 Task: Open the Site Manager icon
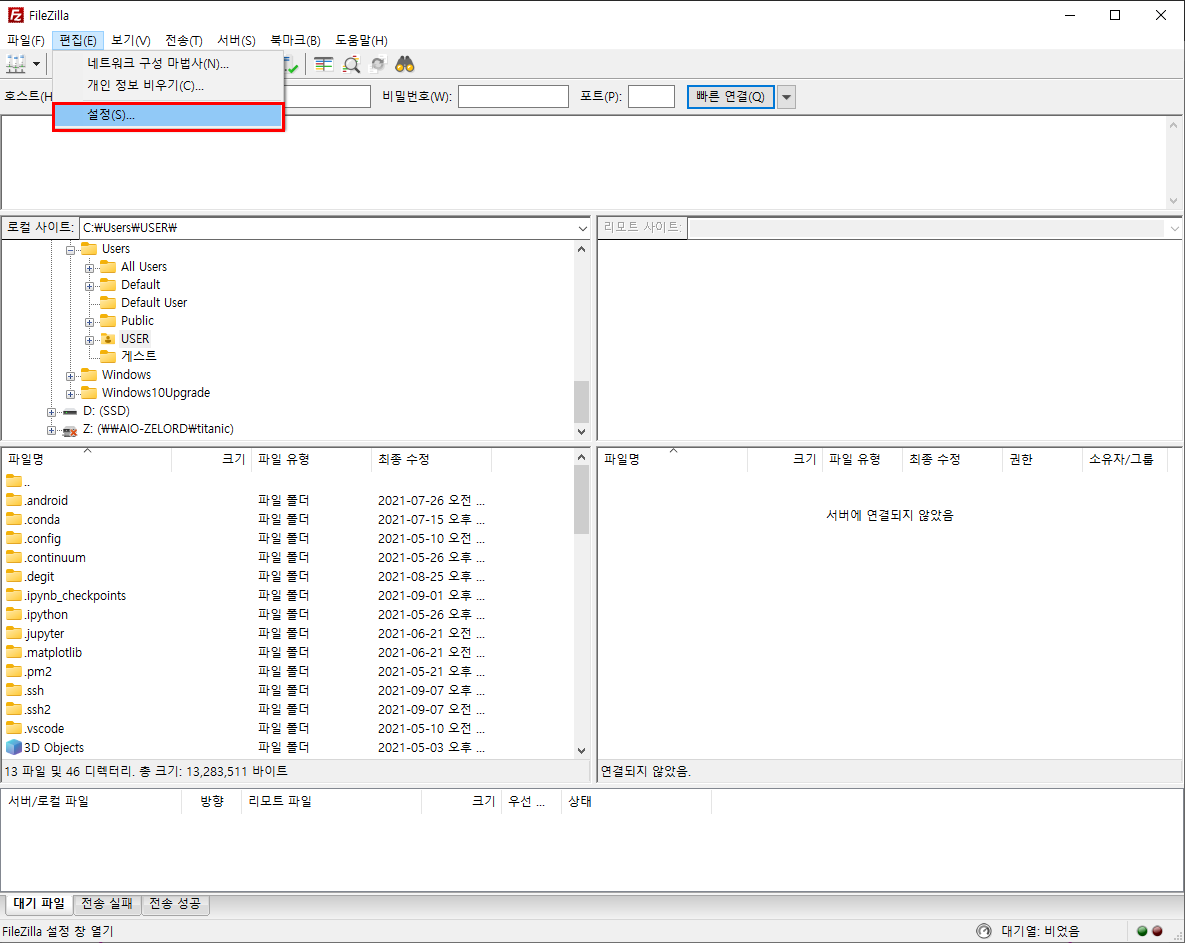click(x=15, y=64)
